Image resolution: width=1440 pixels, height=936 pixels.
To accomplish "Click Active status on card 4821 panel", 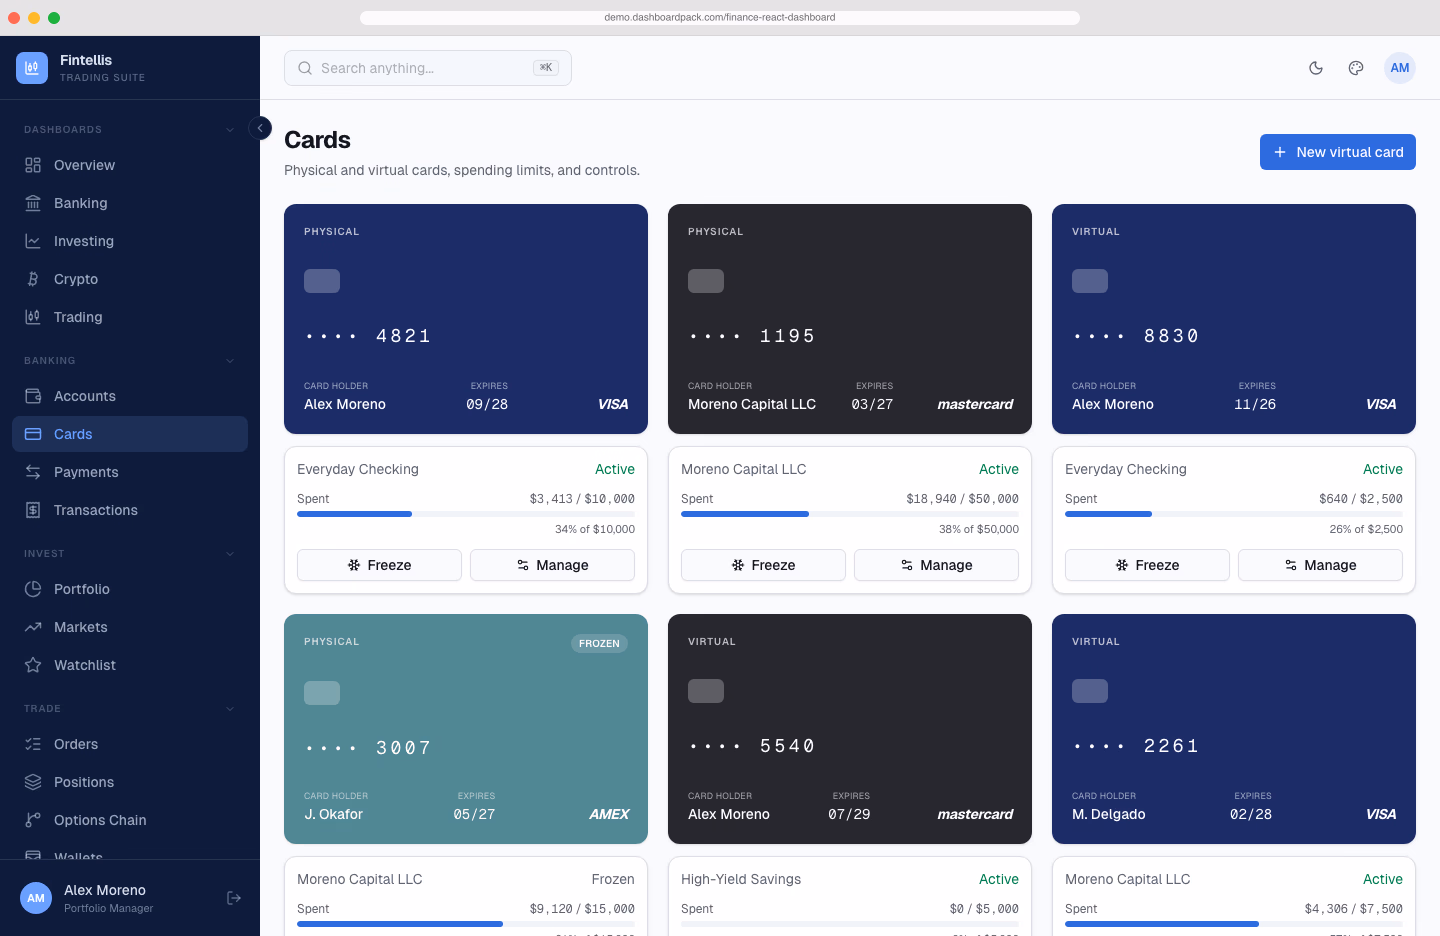I will (x=615, y=469).
